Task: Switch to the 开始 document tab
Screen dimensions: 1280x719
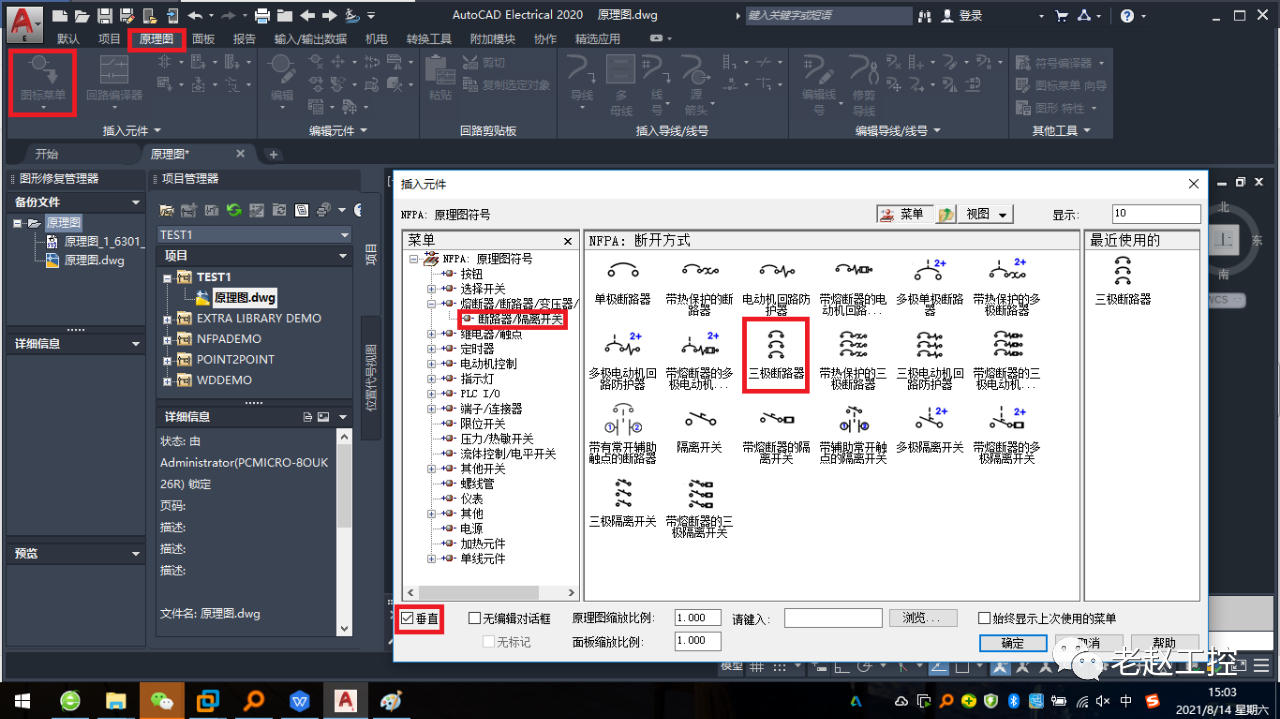Action: 47,154
